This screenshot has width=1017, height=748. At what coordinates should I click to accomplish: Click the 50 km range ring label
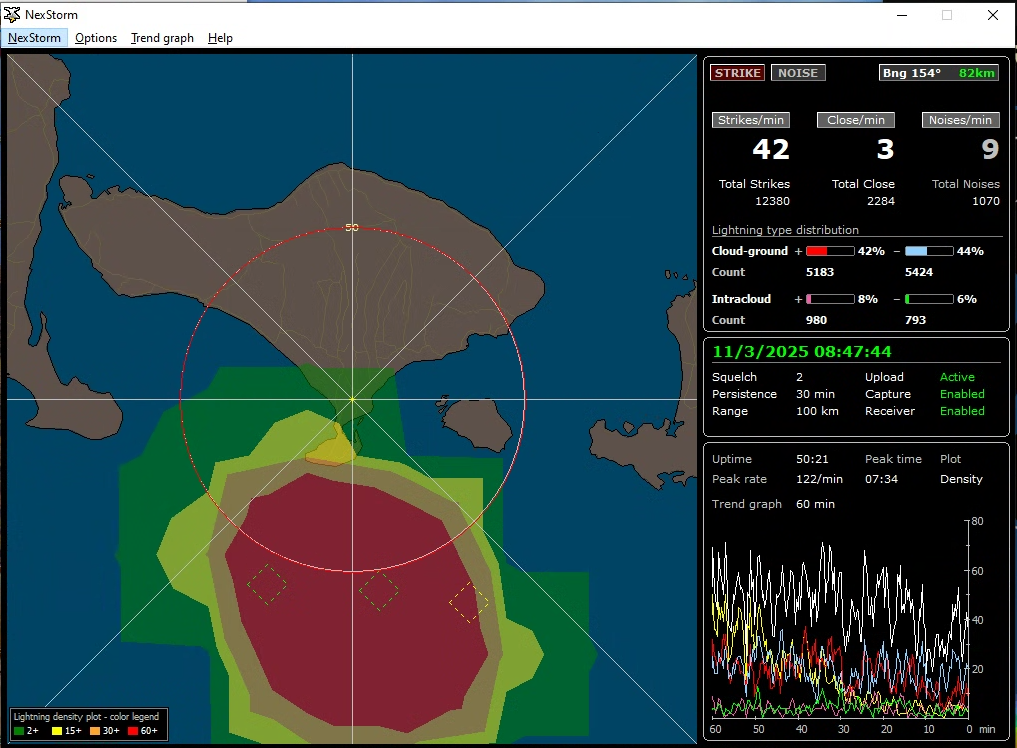[x=351, y=228]
